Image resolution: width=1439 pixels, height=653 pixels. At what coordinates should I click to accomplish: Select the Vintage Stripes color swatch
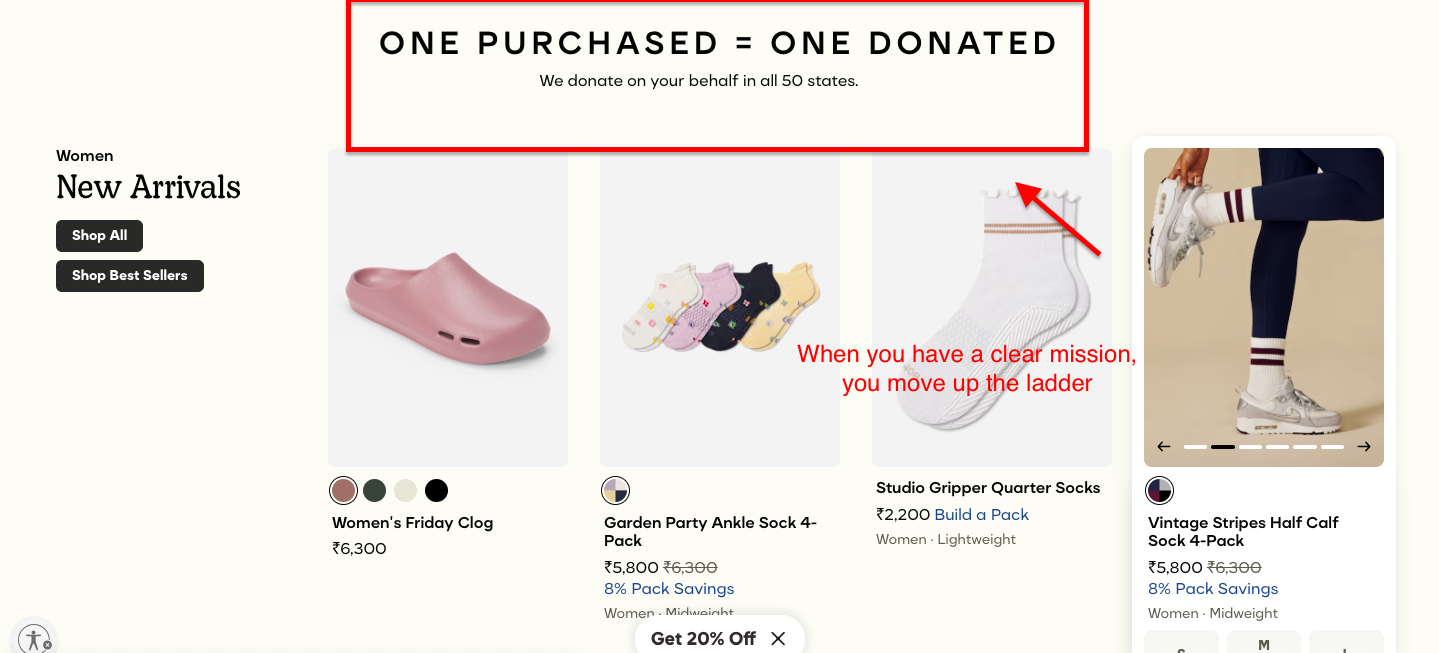pyautogui.click(x=1159, y=490)
